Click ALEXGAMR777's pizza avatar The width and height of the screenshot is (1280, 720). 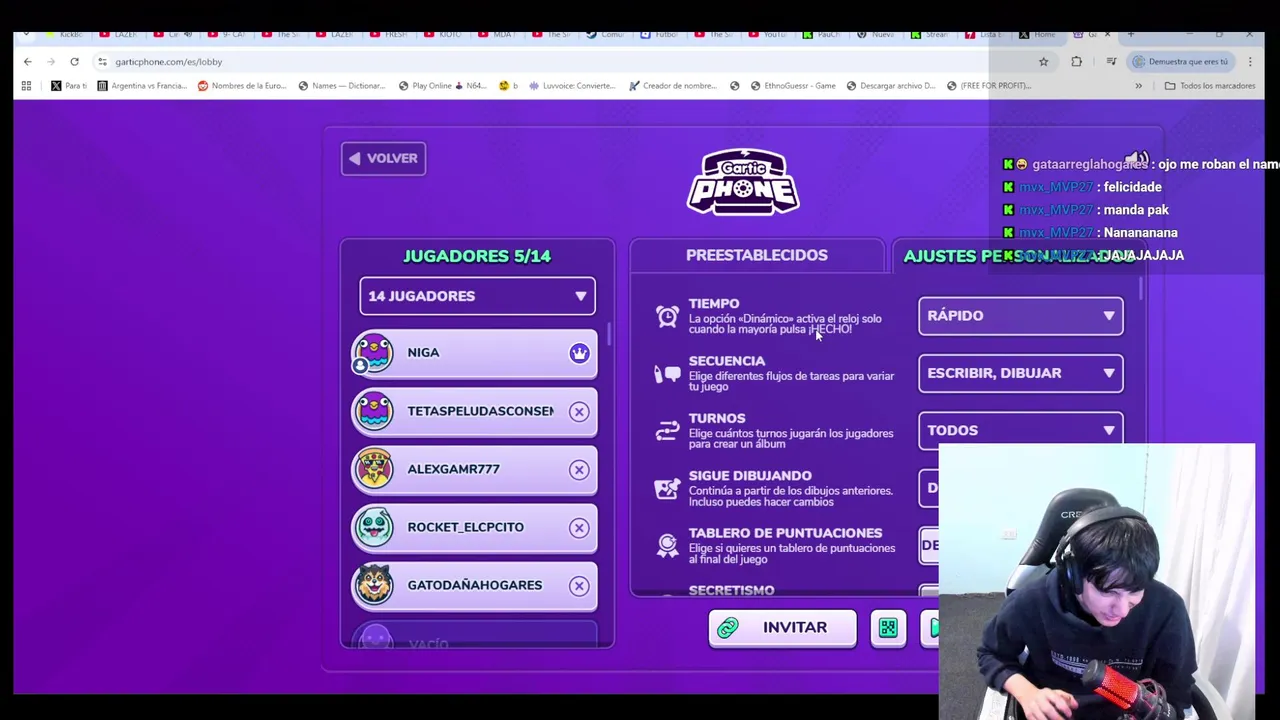click(x=374, y=469)
